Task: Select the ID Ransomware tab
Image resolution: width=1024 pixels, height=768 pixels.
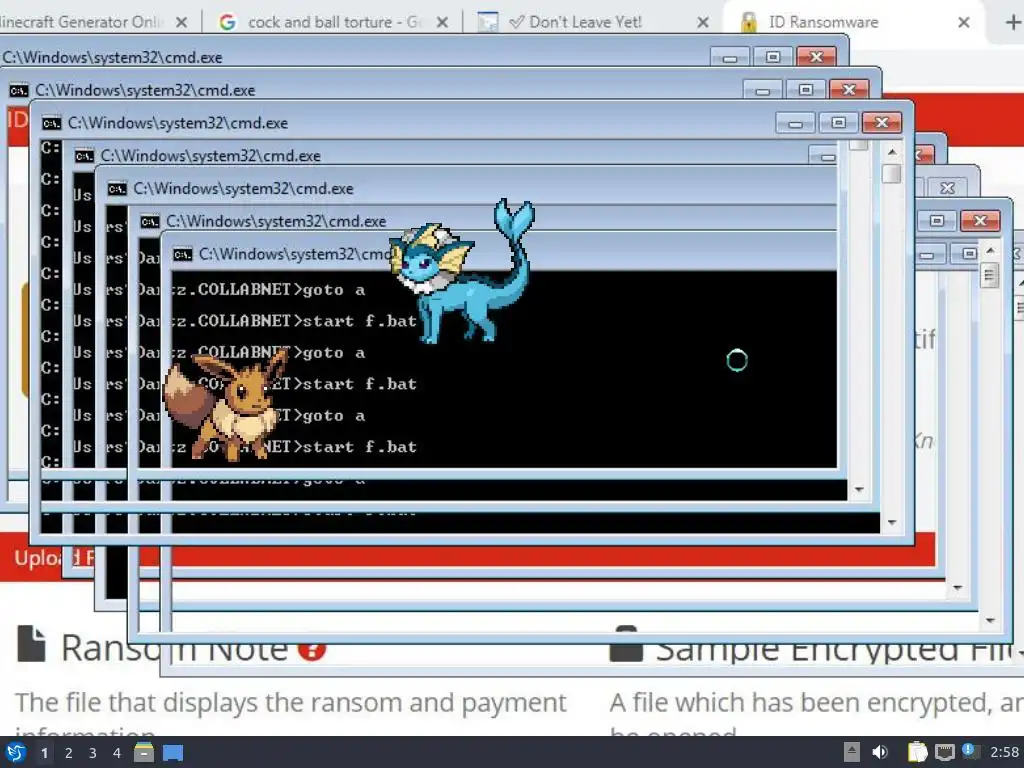Action: pos(852,22)
